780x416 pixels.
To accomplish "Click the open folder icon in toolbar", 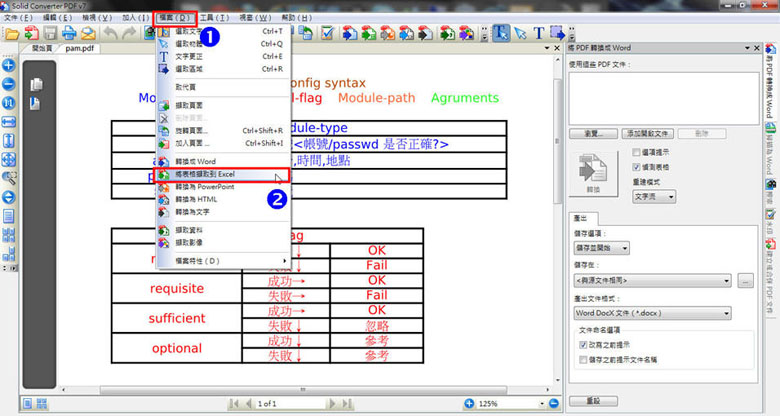I will (x=12, y=33).
